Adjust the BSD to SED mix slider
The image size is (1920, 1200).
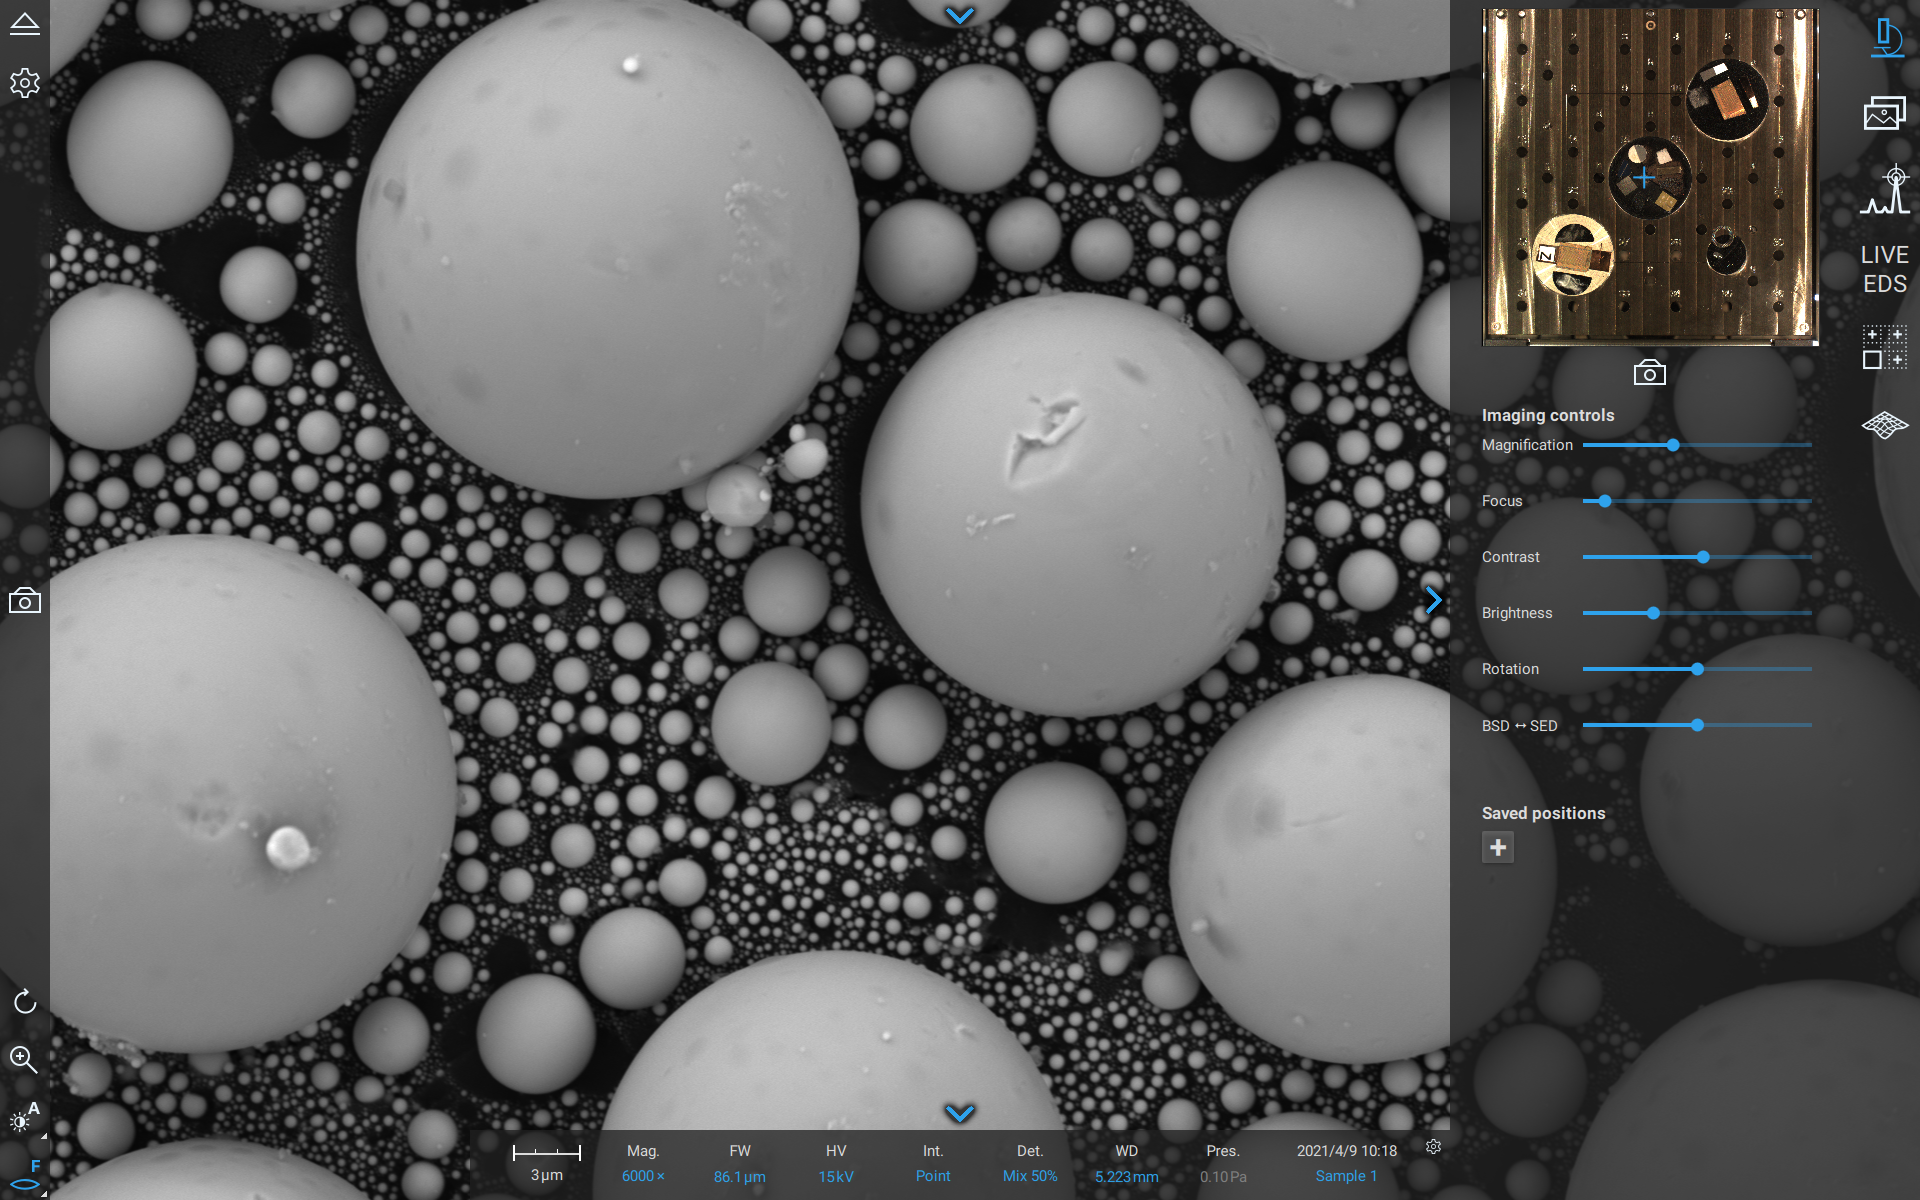(1697, 725)
